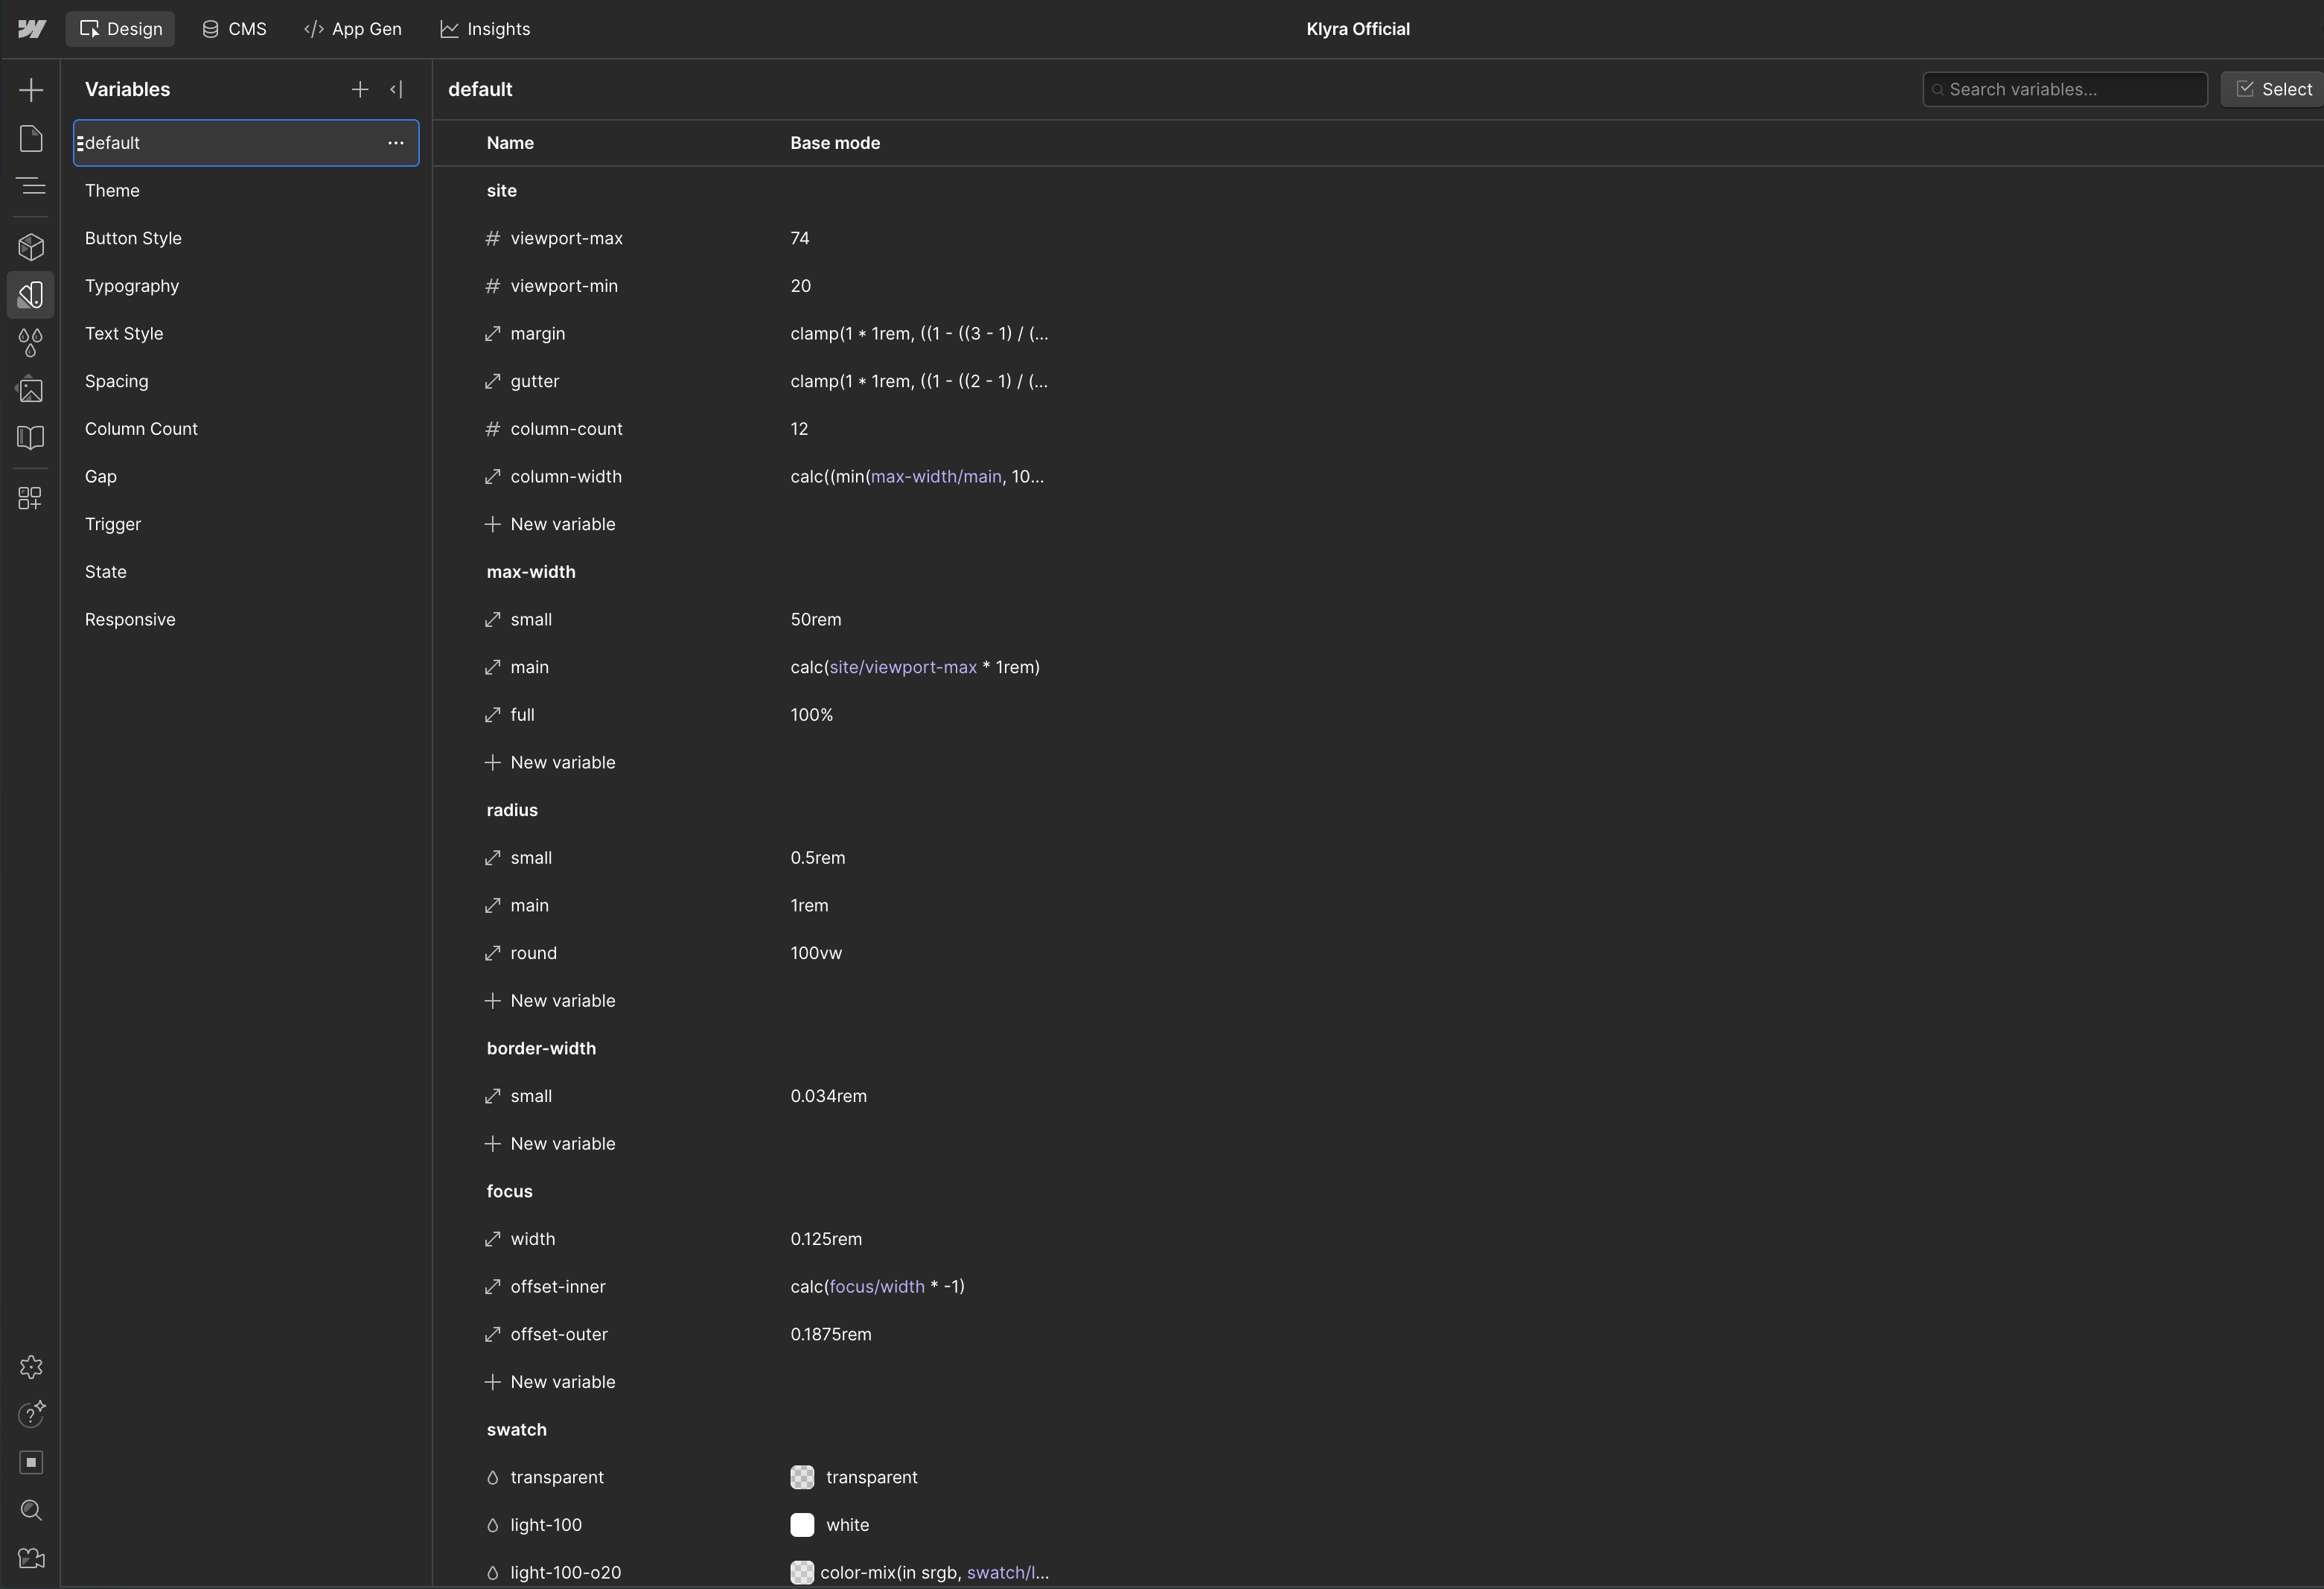Image resolution: width=2324 pixels, height=1589 pixels.
Task: Select the Typography collection
Action: click(132, 286)
